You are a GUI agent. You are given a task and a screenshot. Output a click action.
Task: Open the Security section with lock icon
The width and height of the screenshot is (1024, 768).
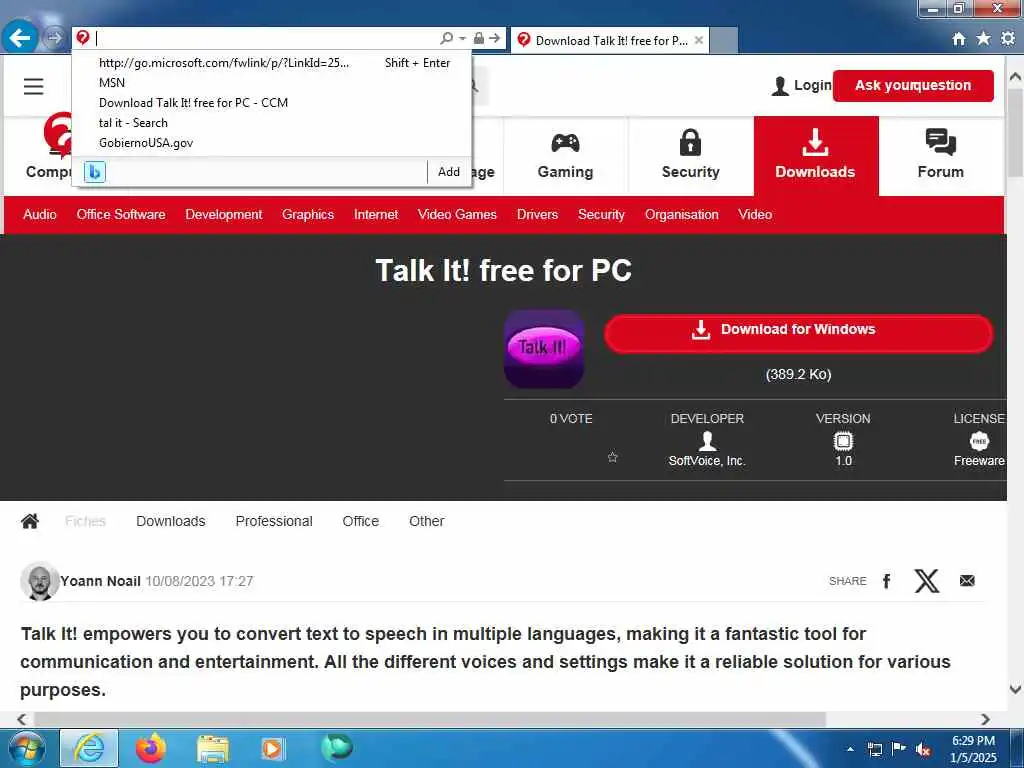point(690,155)
